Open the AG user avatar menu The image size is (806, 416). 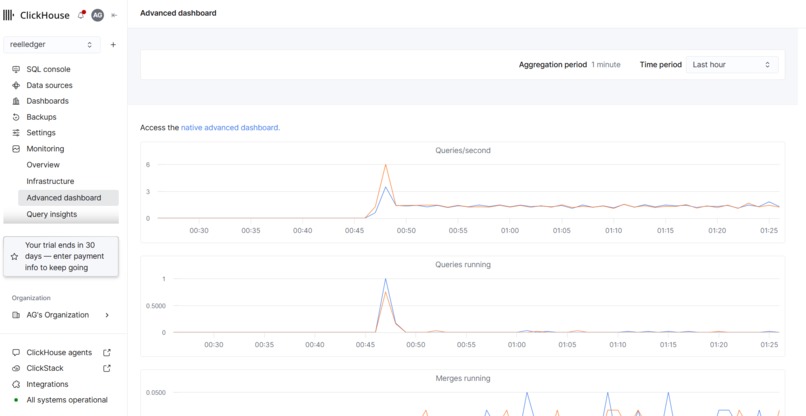(97, 15)
